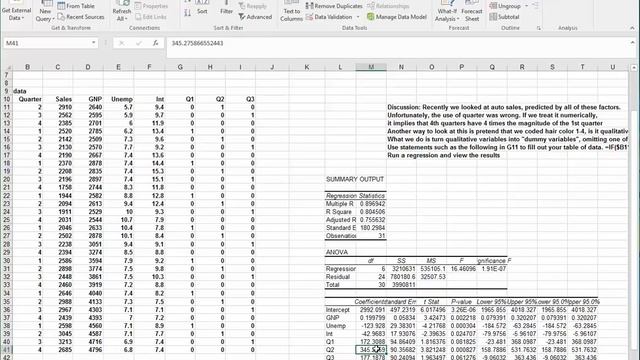Click the 'Regression Statistics' heading cell
The height and width of the screenshot is (360, 640).
(356, 196)
